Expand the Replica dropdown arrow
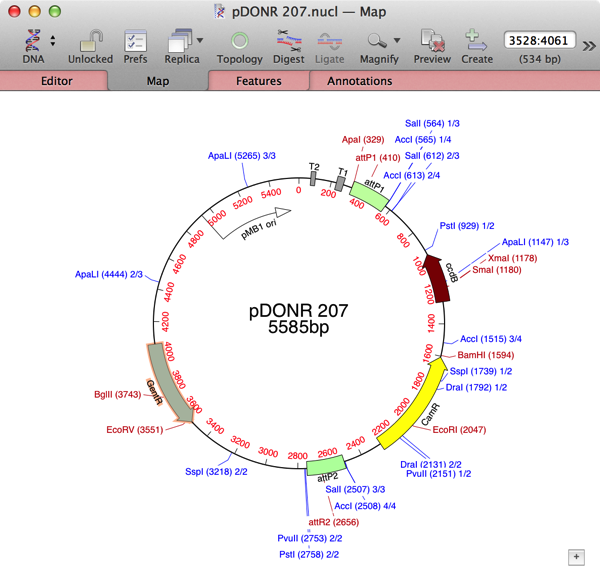 click(x=201, y=41)
